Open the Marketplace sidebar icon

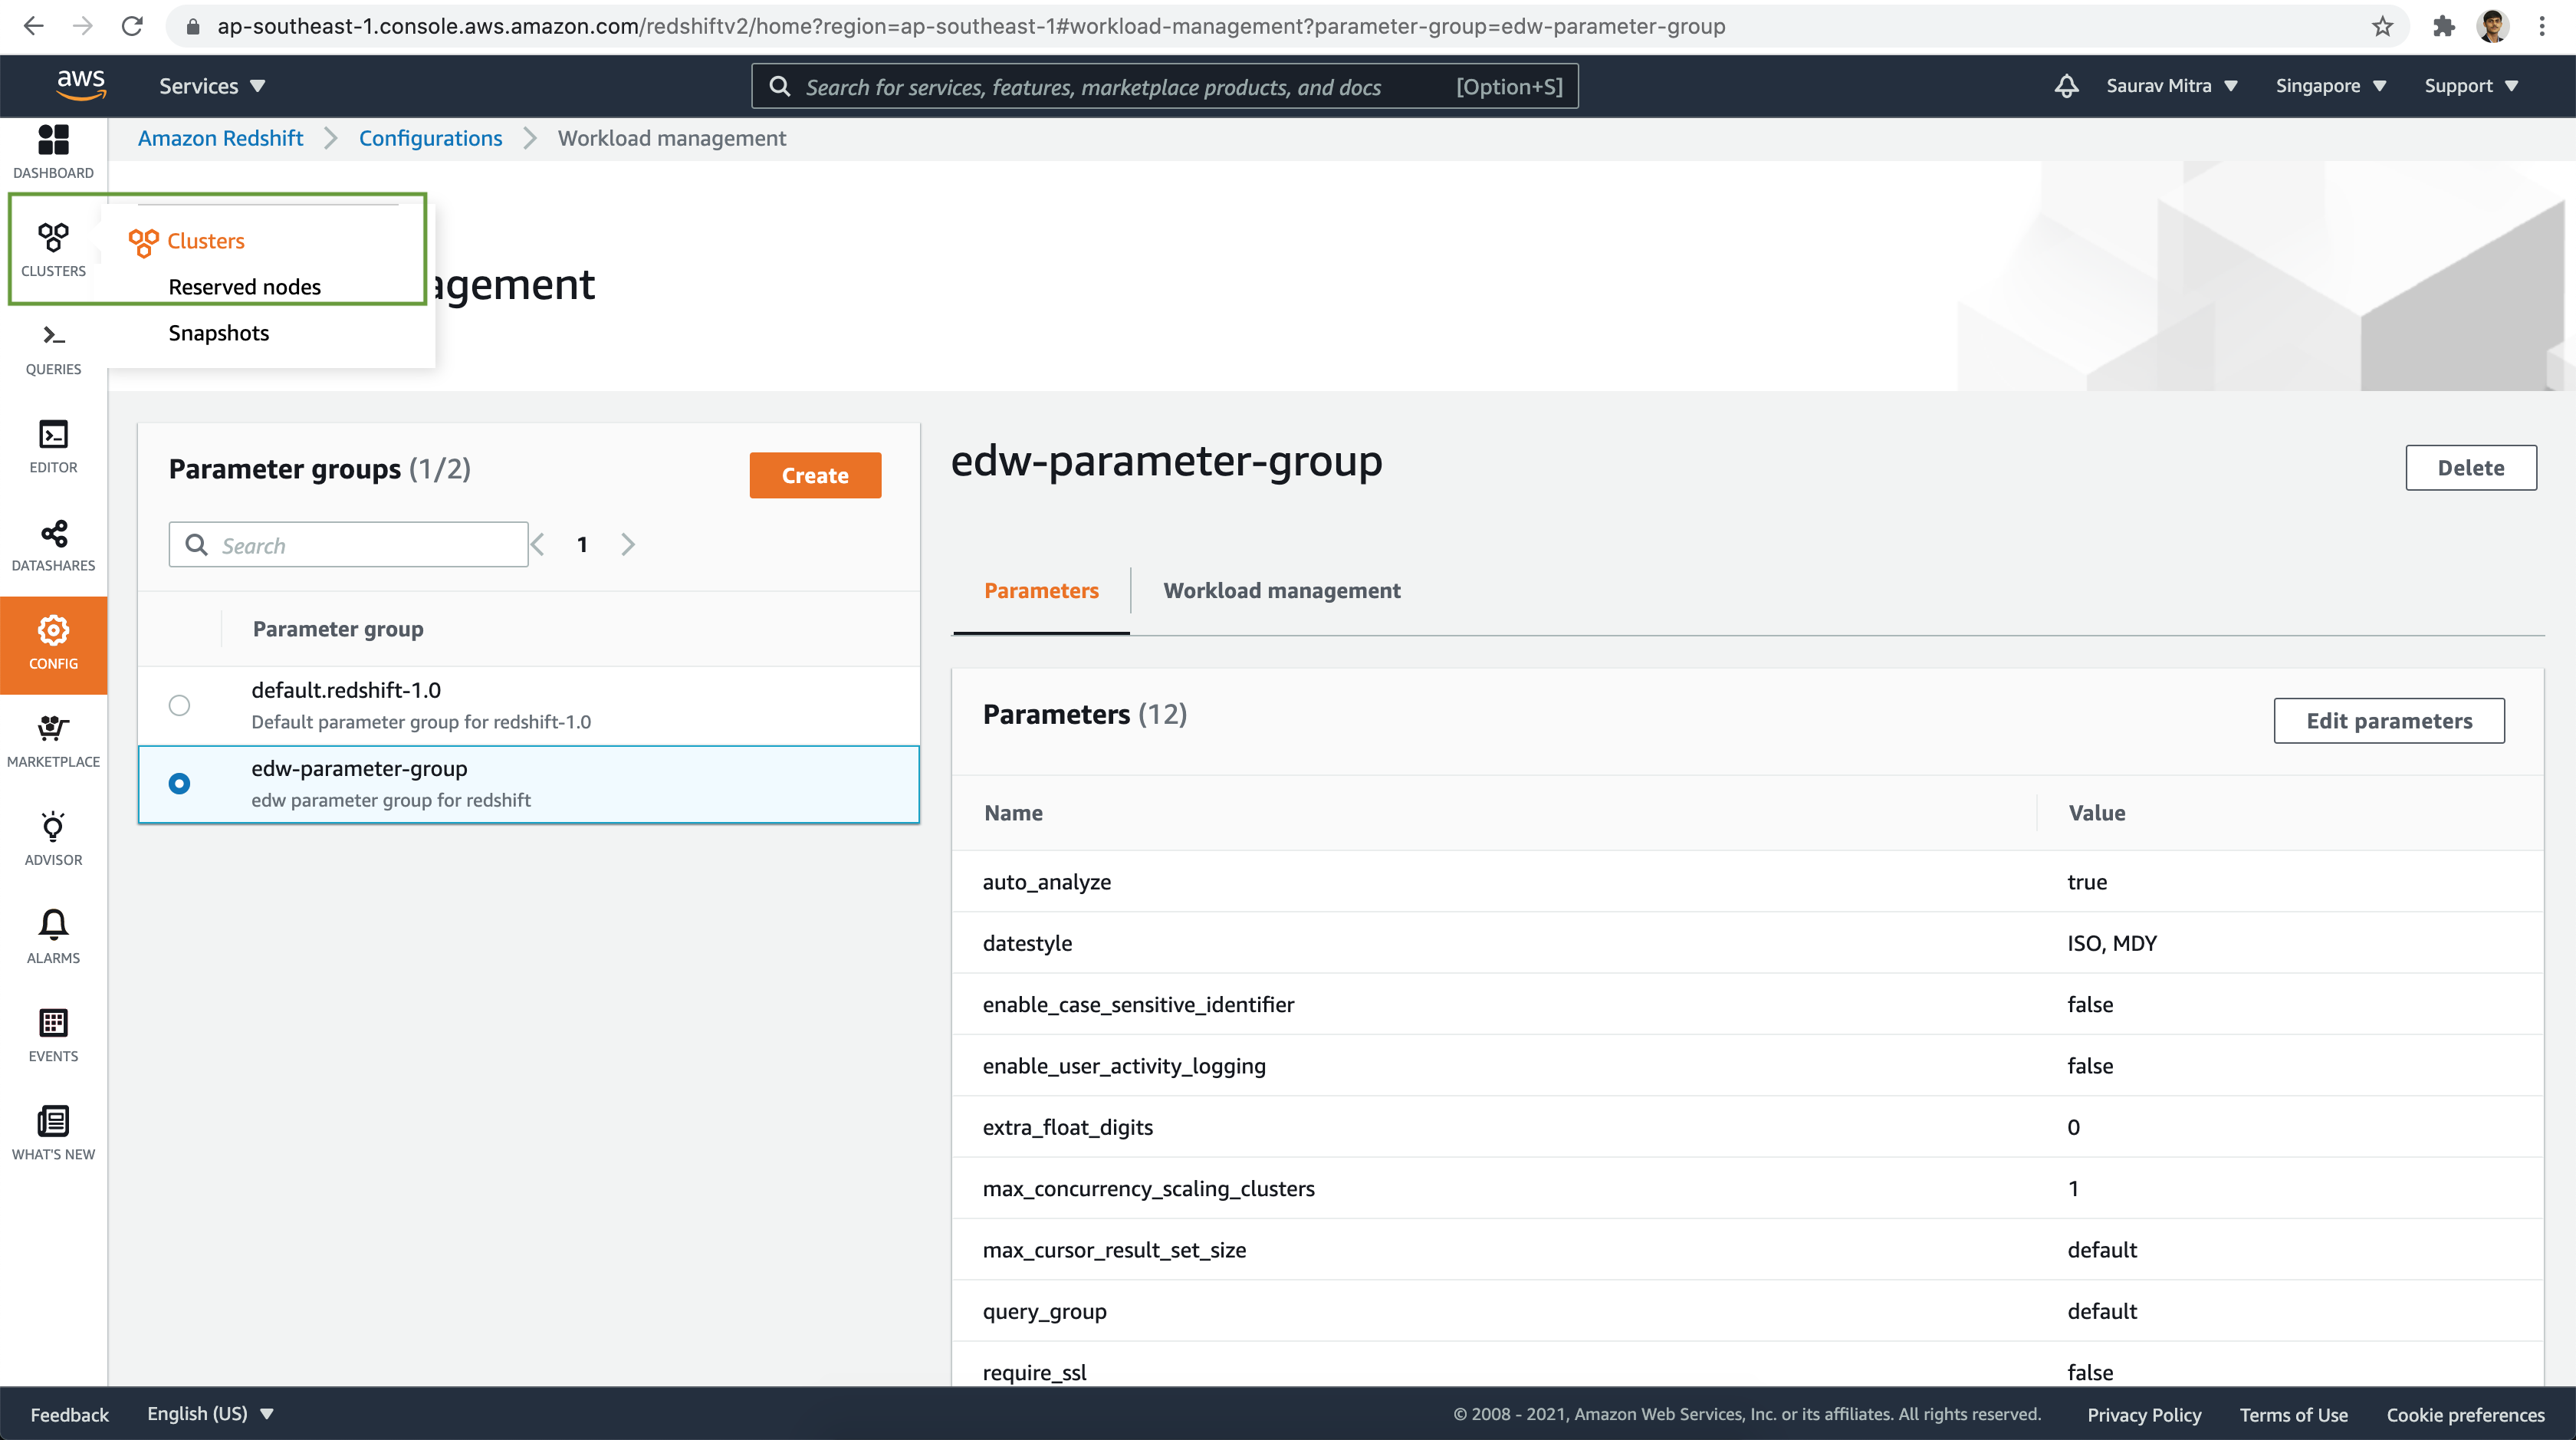coord(53,741)
